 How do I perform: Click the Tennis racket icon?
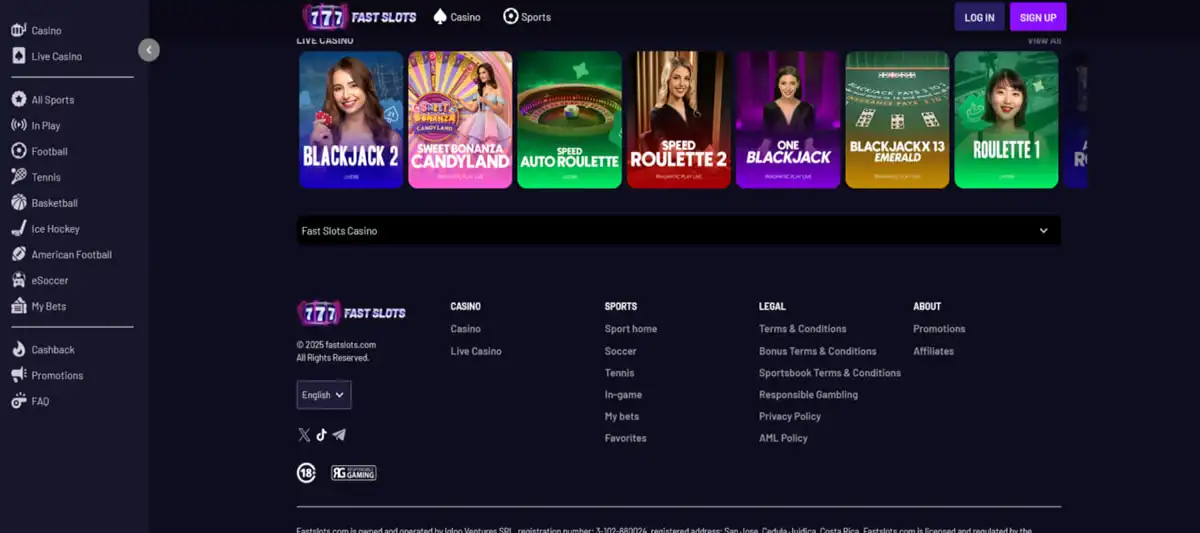[x=18, y=177]
